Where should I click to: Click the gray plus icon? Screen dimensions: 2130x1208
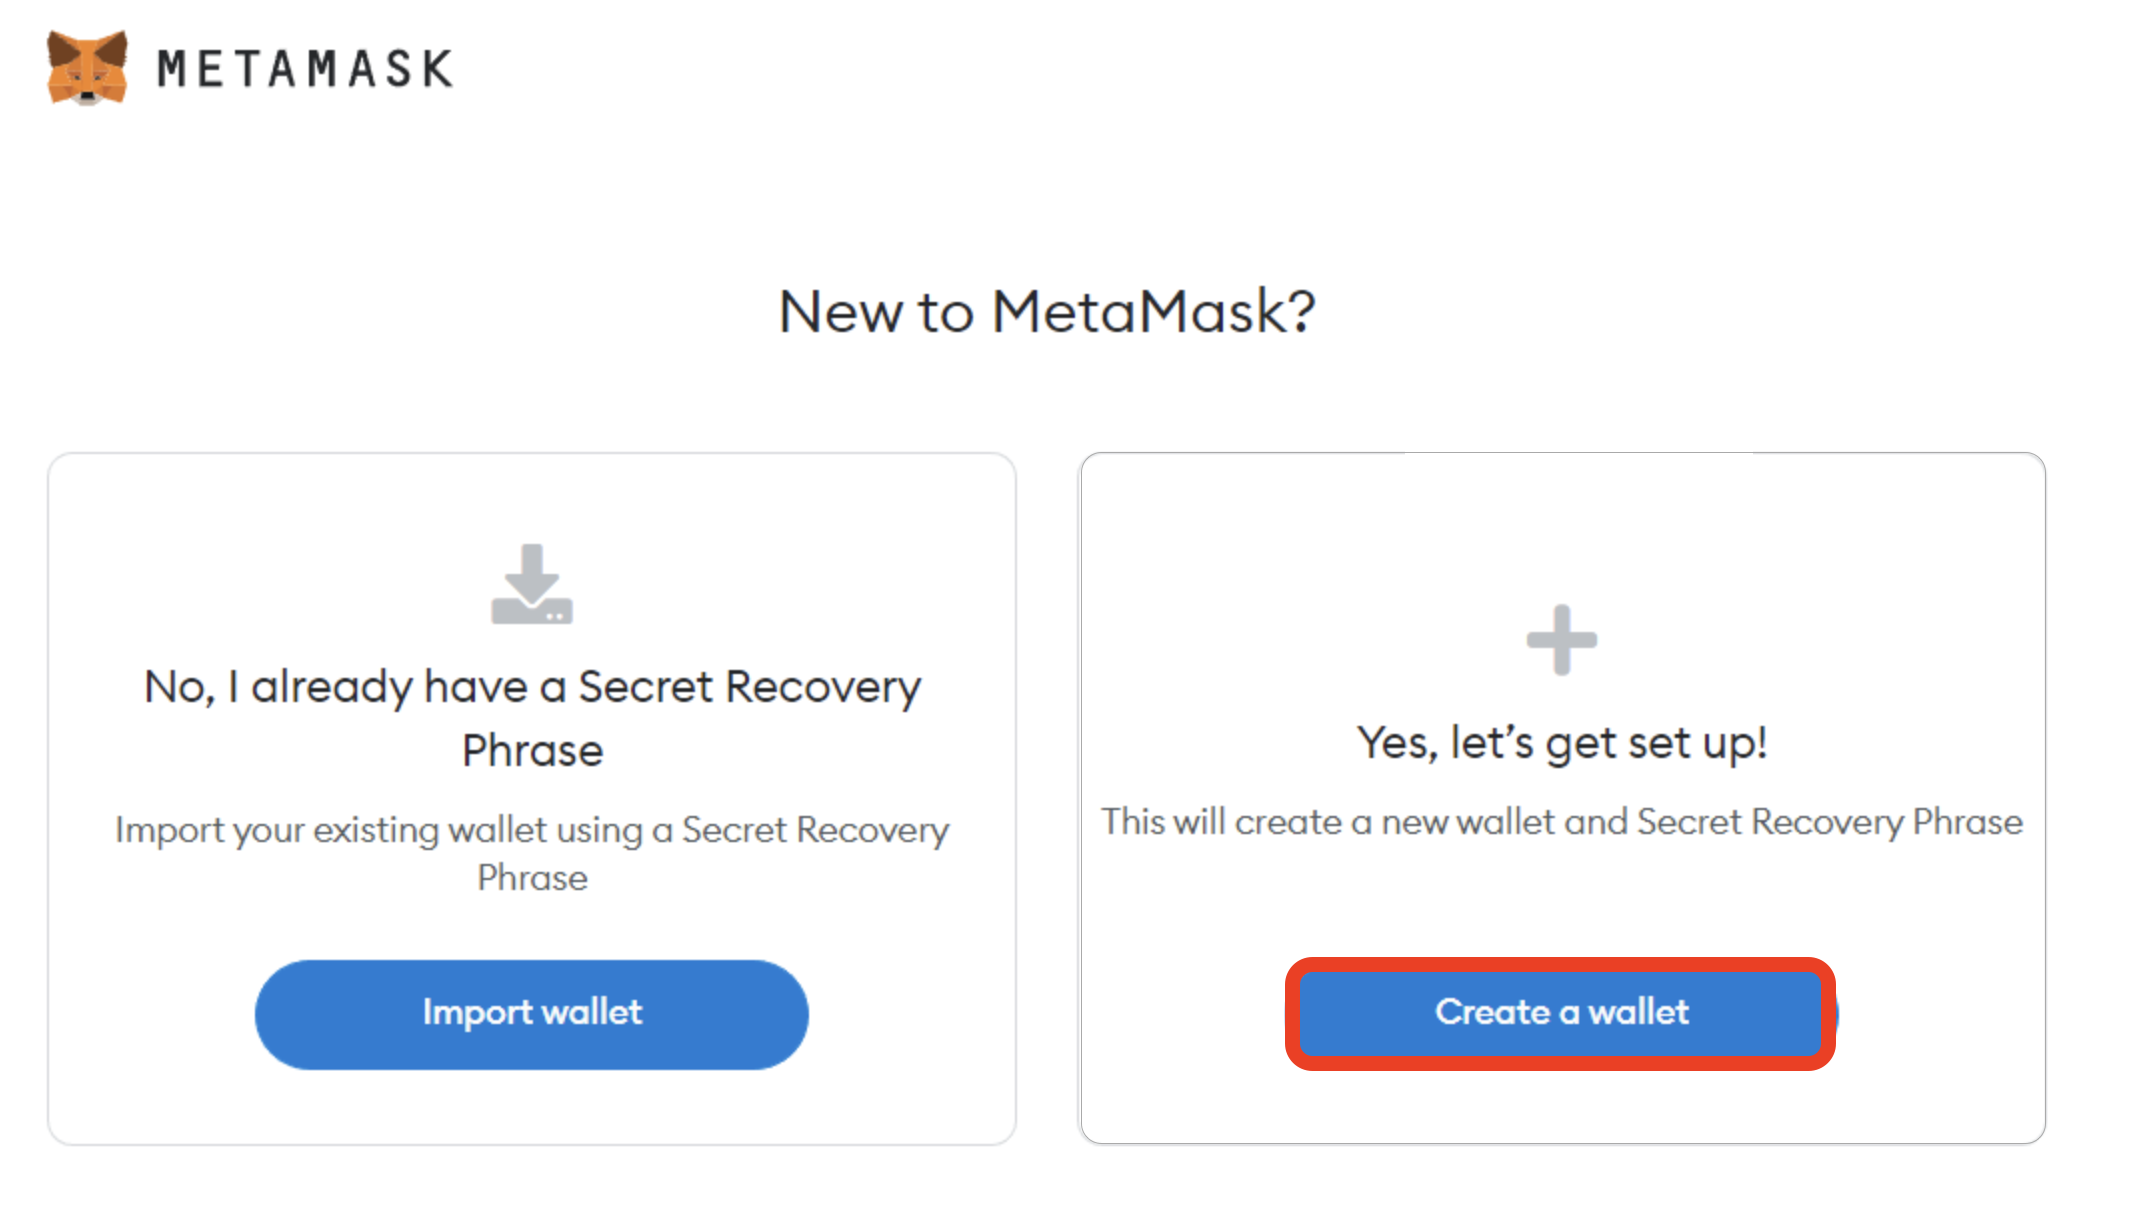click(x=1561, y=640)
